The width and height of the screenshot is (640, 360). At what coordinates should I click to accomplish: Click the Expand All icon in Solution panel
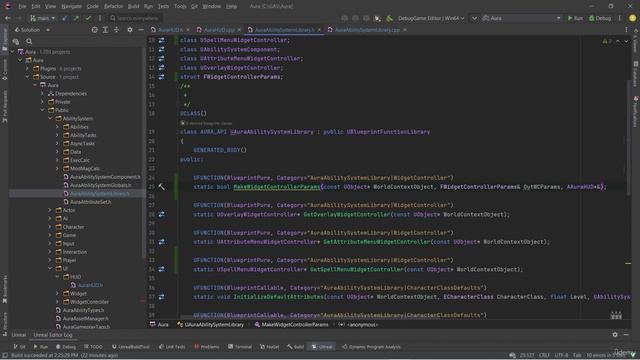pos(105,30)
